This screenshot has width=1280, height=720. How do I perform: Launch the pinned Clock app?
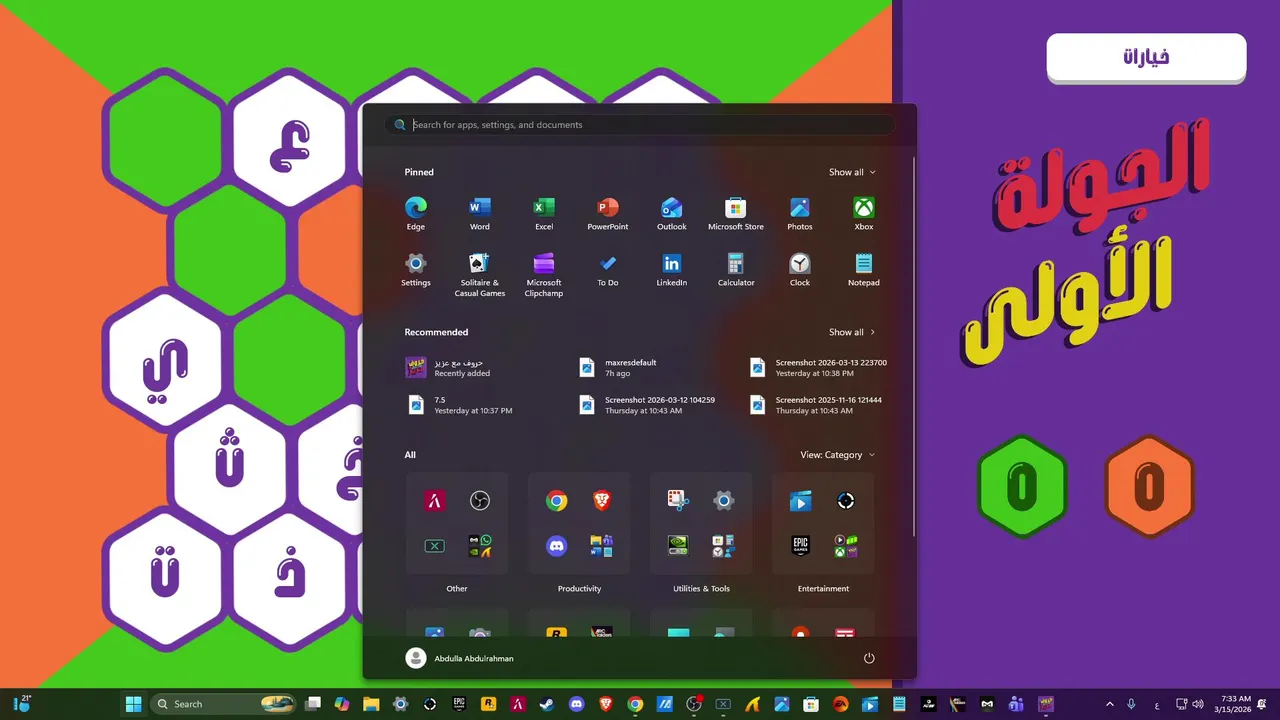coord(800,269)
